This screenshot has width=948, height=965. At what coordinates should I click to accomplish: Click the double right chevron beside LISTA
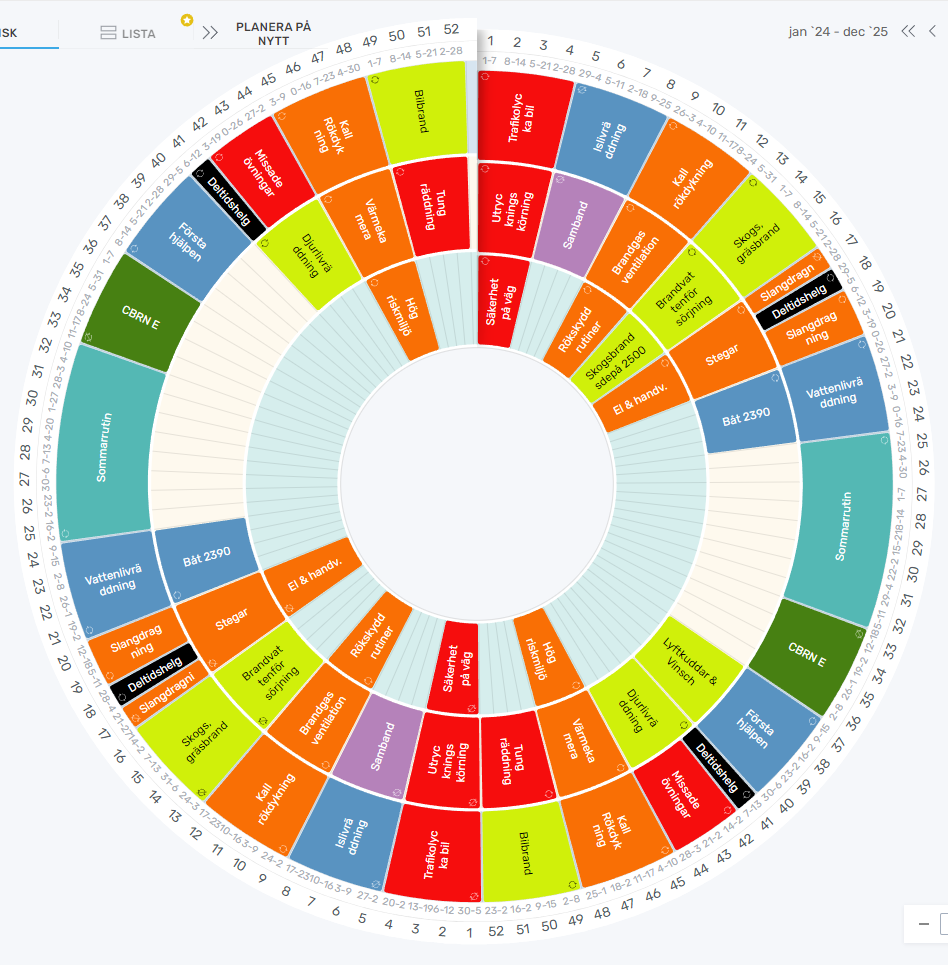(209, 33)
